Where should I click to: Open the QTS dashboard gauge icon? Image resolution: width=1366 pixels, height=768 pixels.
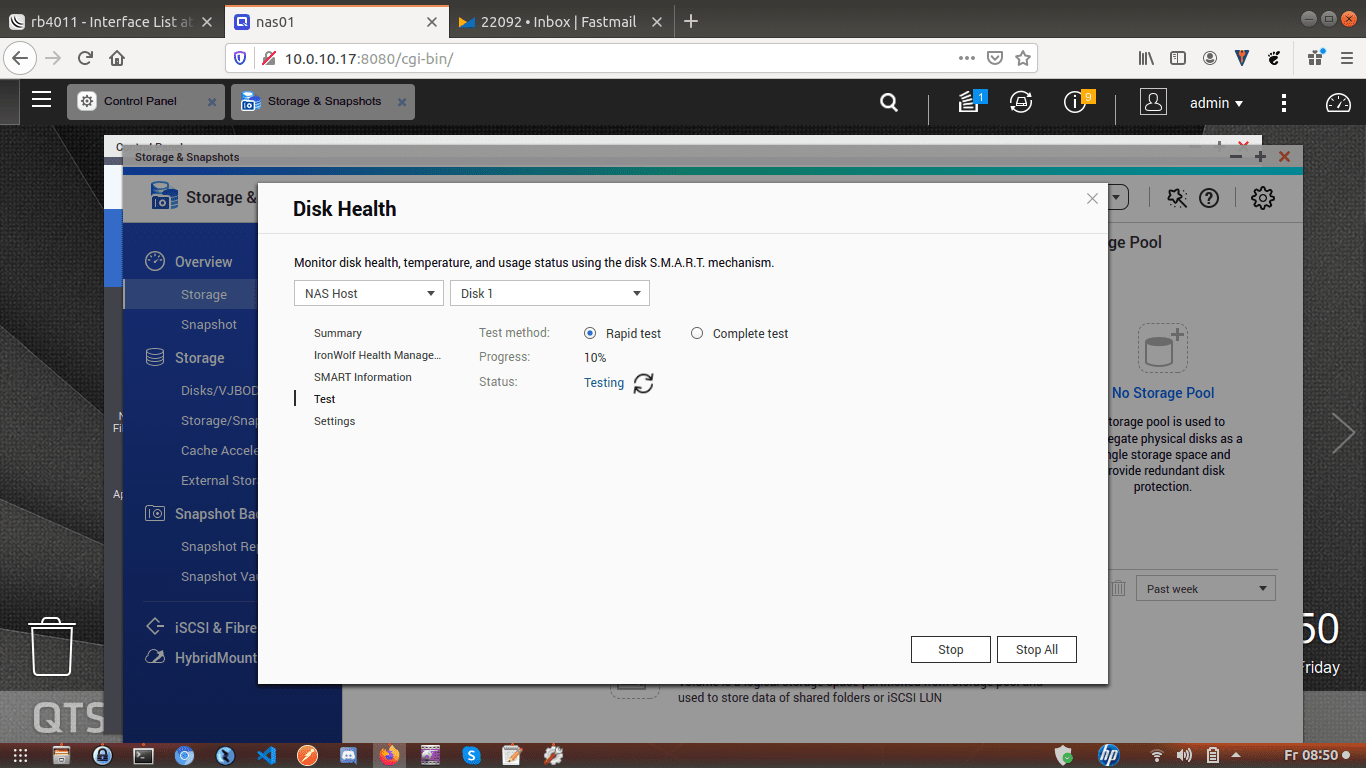click(x=1338, y=102)
